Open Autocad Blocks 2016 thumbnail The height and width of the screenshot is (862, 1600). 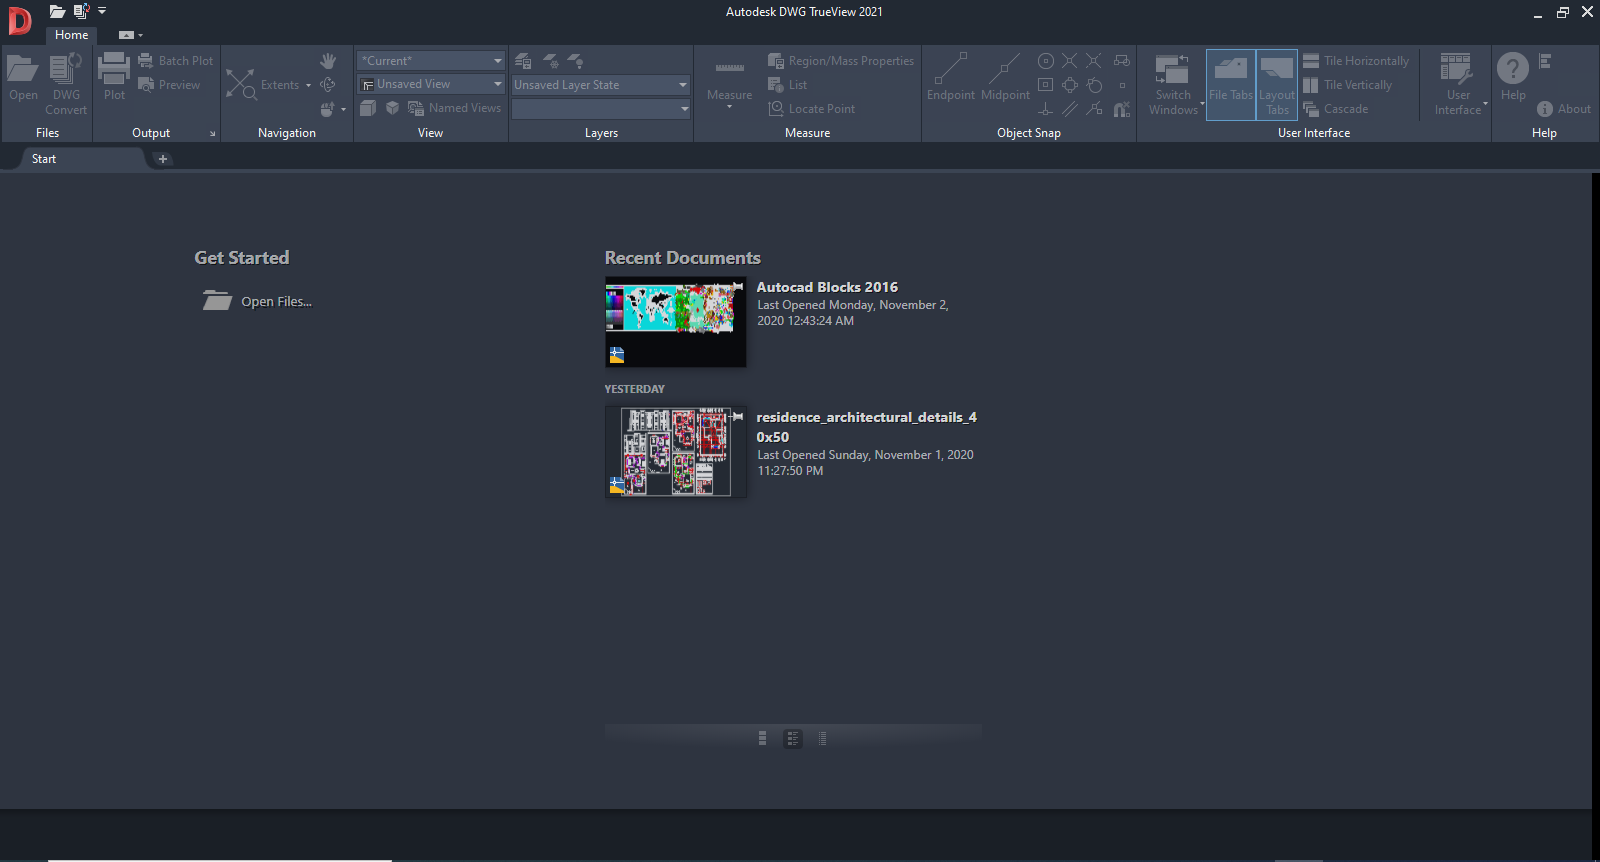[x=676, y=322]
